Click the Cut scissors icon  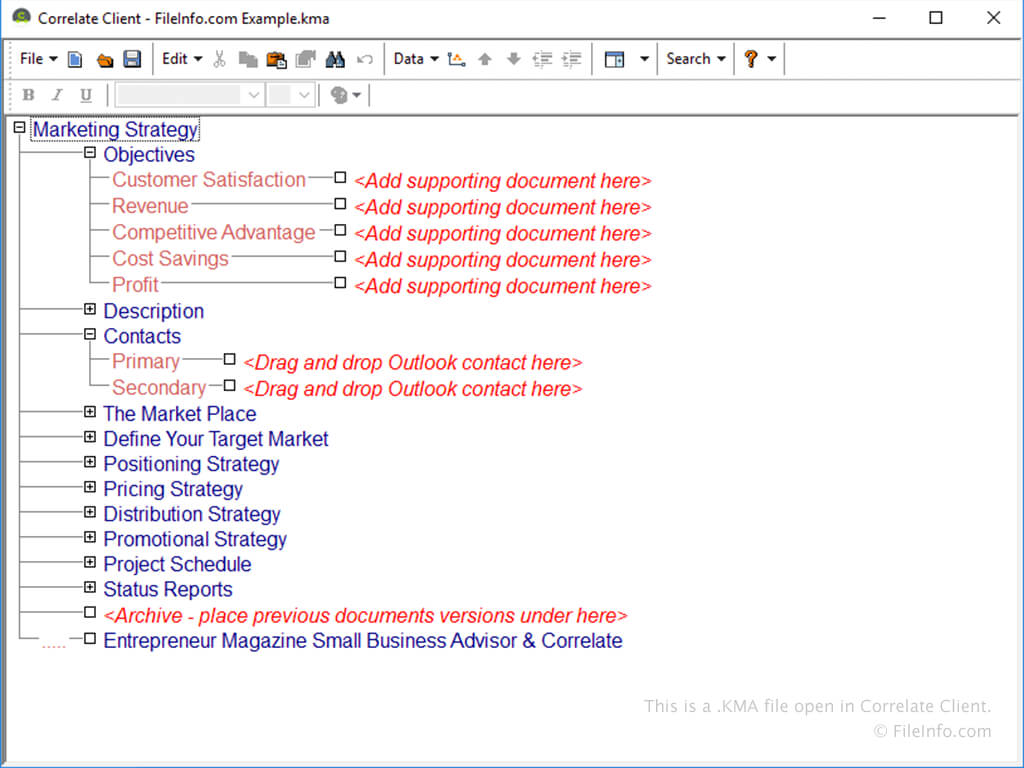(219, 59)
